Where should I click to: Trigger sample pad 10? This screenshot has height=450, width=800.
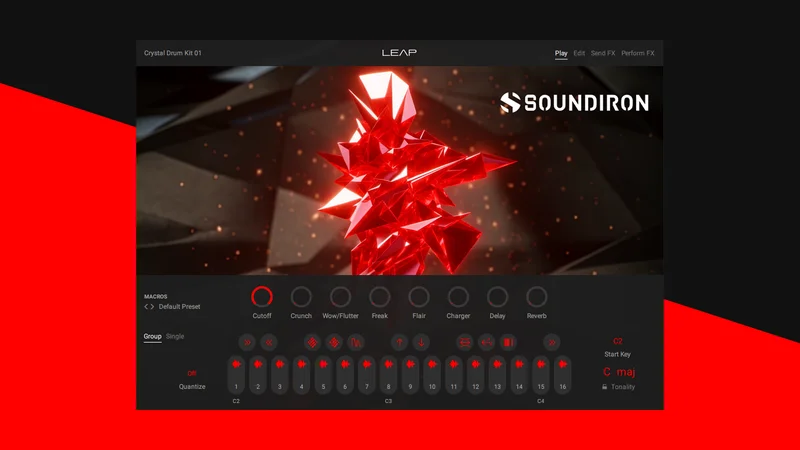(432, 374)
